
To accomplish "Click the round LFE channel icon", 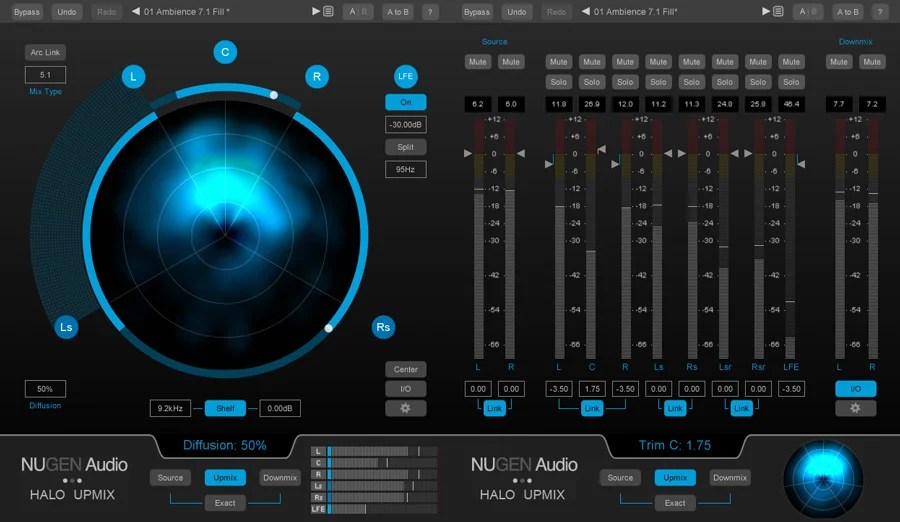I will coord(405,76).
